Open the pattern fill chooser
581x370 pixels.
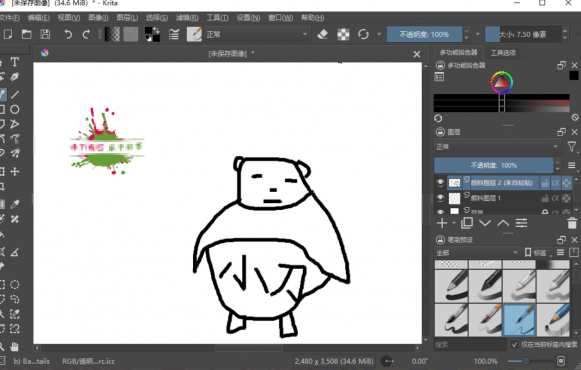(x=130, y=34)
